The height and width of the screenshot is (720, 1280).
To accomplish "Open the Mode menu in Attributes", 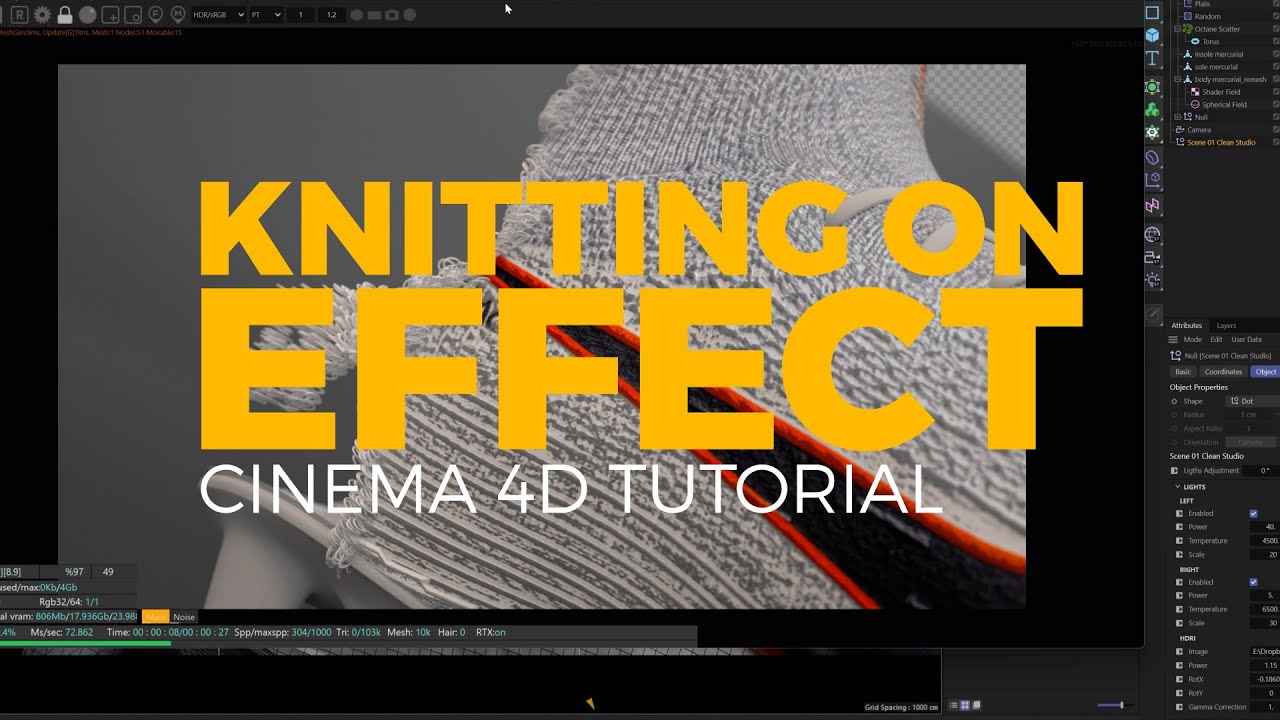I will pyautogui.click(x=1192, y=339).
